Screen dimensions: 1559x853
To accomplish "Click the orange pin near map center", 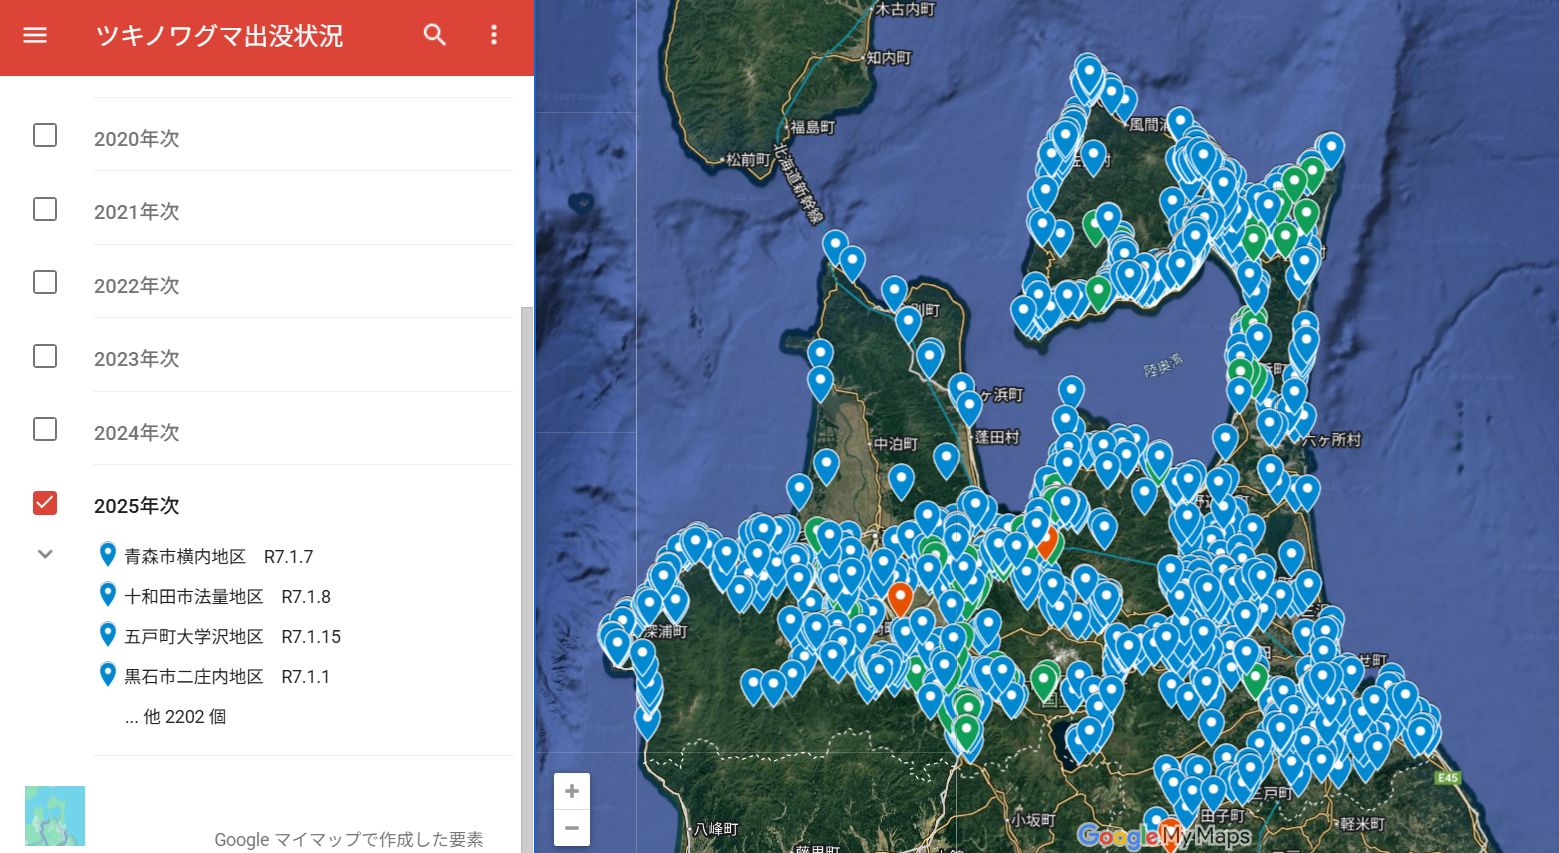I will click(x=900, y=596).
